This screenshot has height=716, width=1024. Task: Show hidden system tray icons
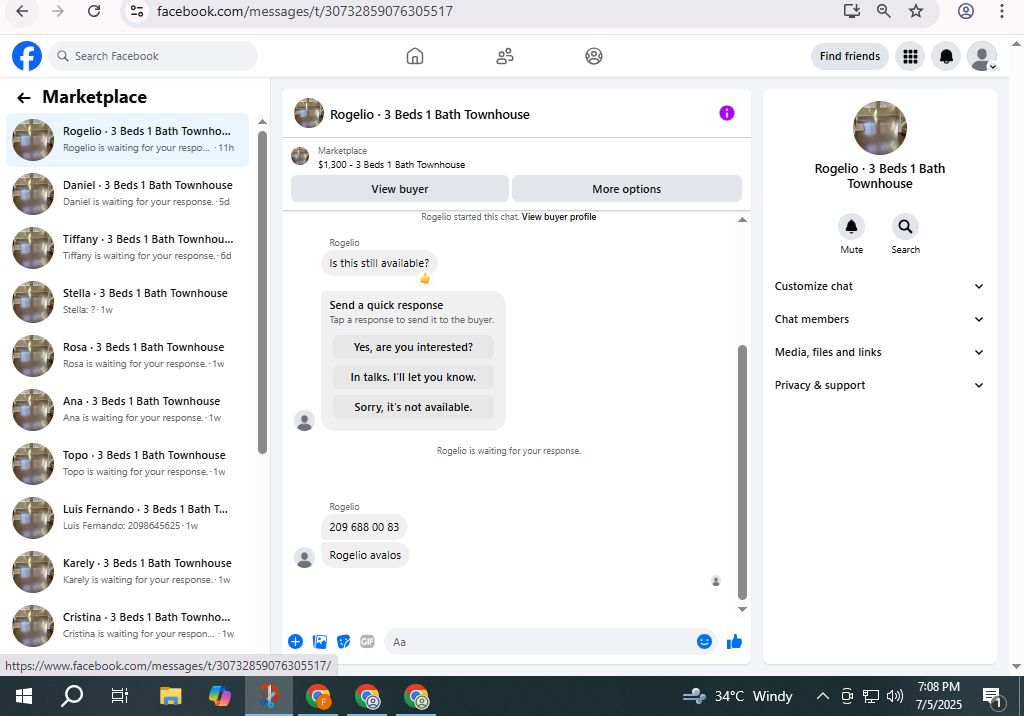point(823,696)
